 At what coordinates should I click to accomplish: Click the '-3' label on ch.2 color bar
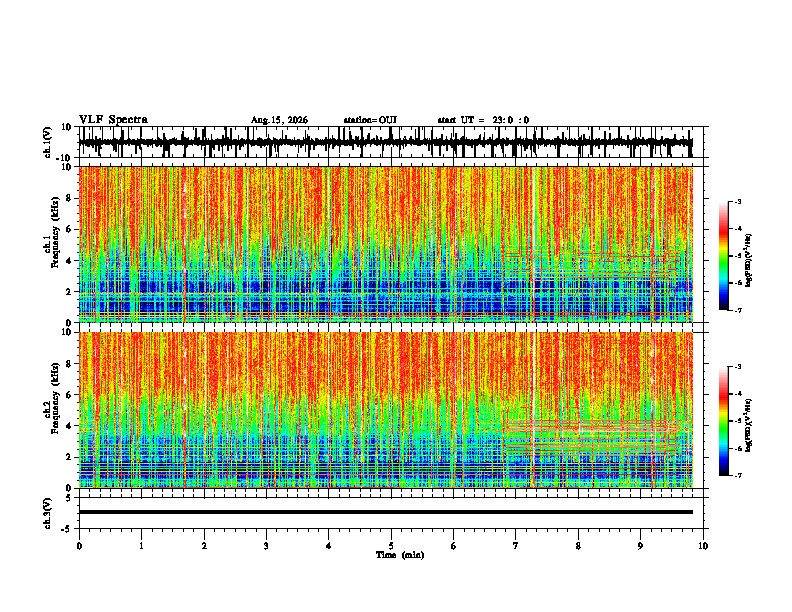click(738, 367)
